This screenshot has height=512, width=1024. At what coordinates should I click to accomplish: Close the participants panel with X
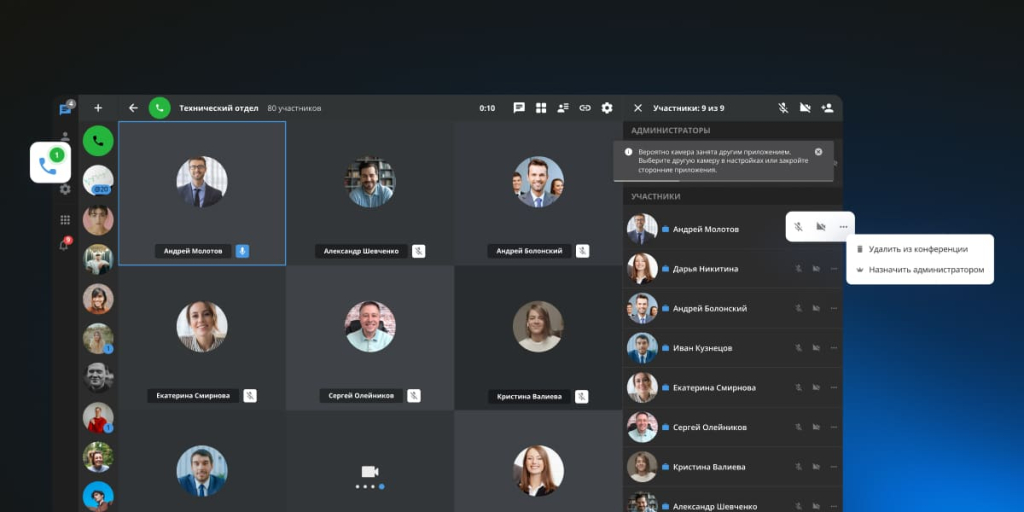[x=638, y=108]
